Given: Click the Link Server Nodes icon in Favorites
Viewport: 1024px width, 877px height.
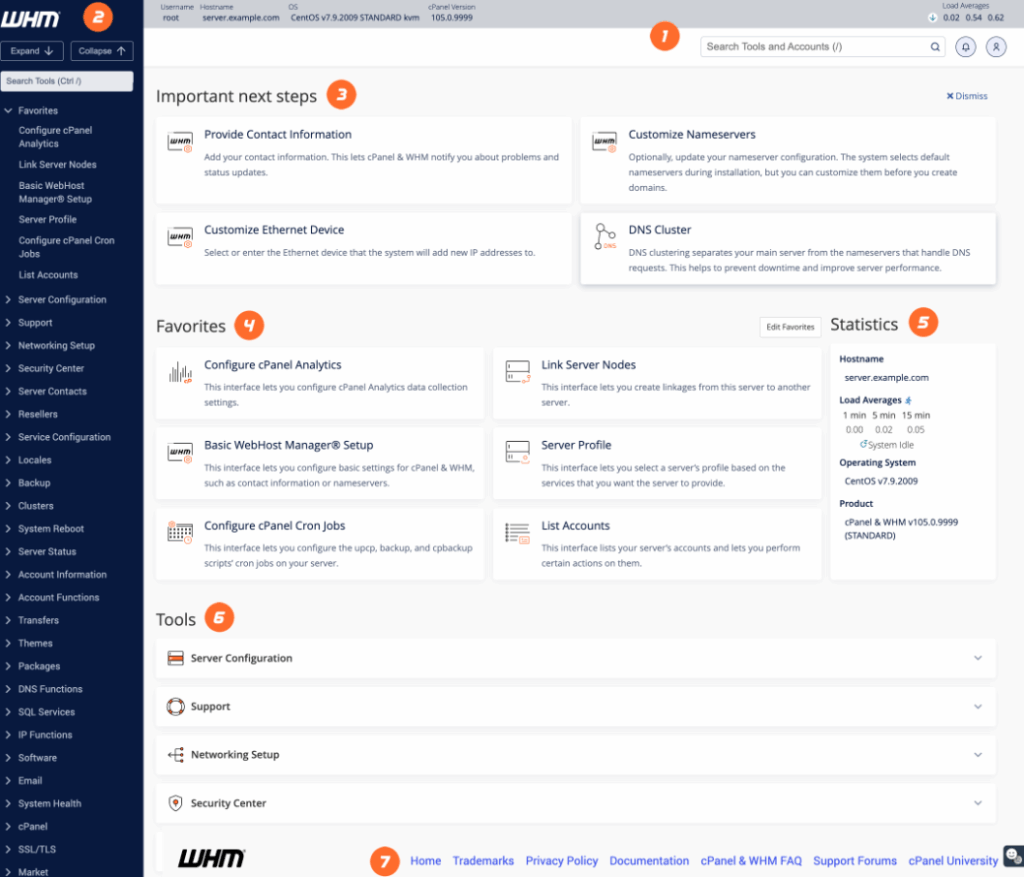Looking at the screenshot, I should click(x=518, y=372).
